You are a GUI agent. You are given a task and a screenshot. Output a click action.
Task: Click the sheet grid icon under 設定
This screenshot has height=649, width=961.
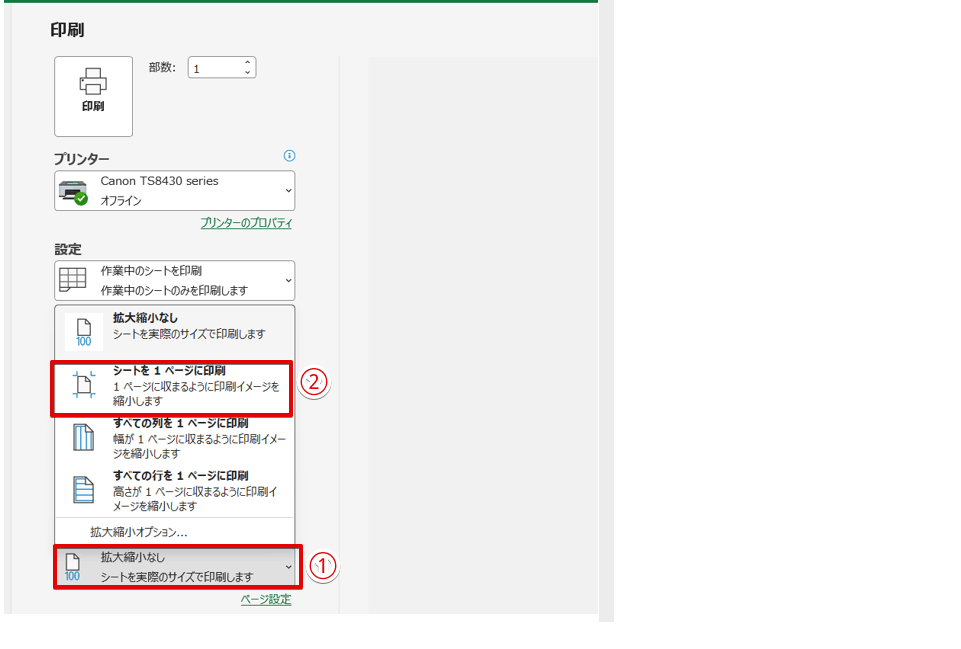(x=73, y=280)
